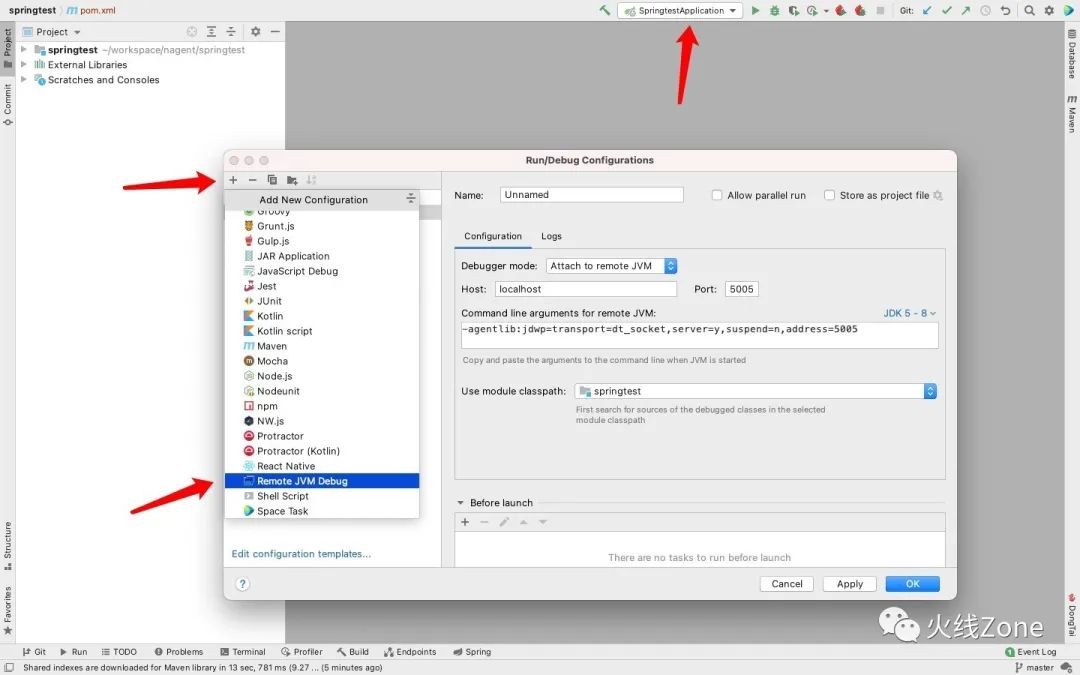Click the master branch in status bar
Image resolution: width=1080 pixels, height=675 pixels.
(x=1035, y=667)
